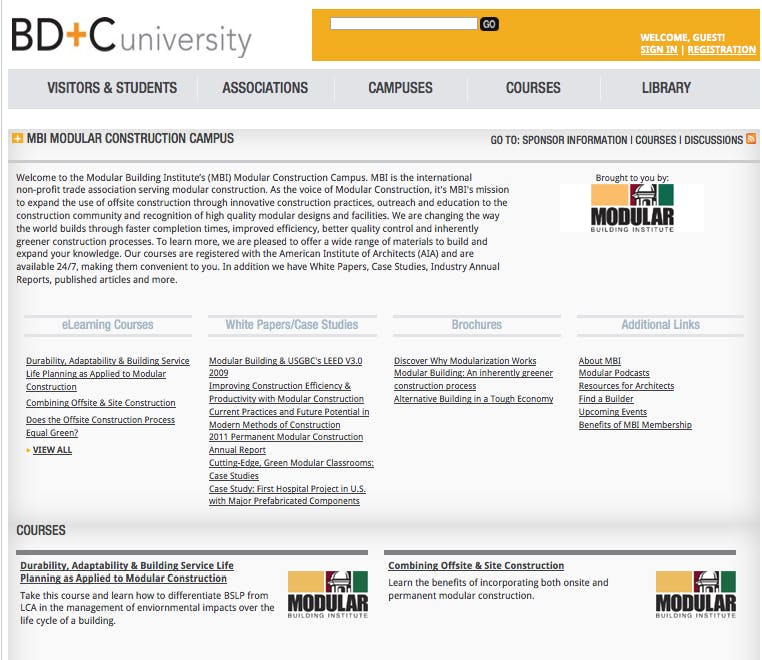Click the Sign In link

pyautogui.click(x=658, y=50)
